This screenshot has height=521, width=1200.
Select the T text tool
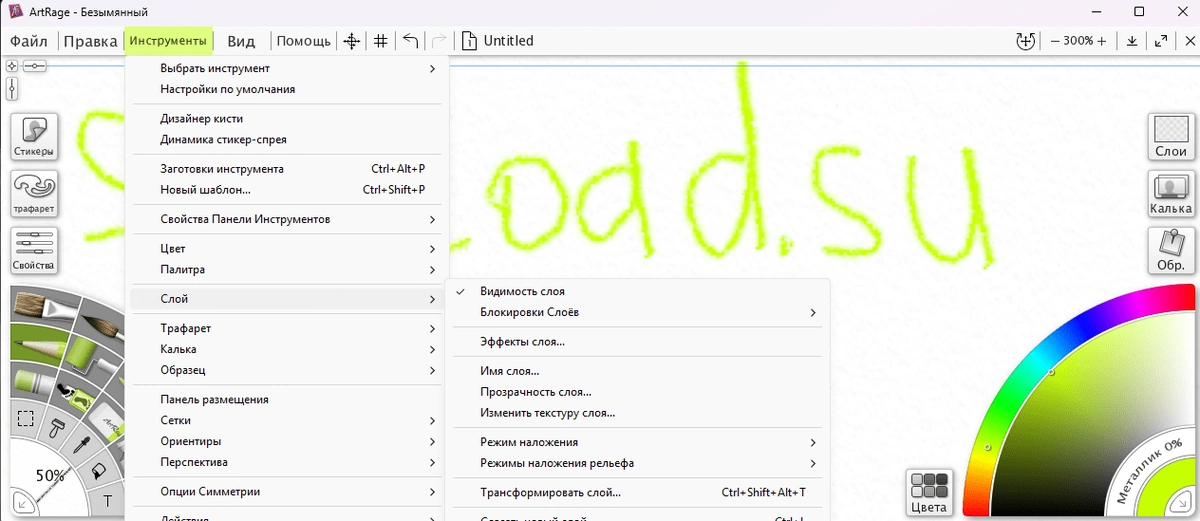107,500
